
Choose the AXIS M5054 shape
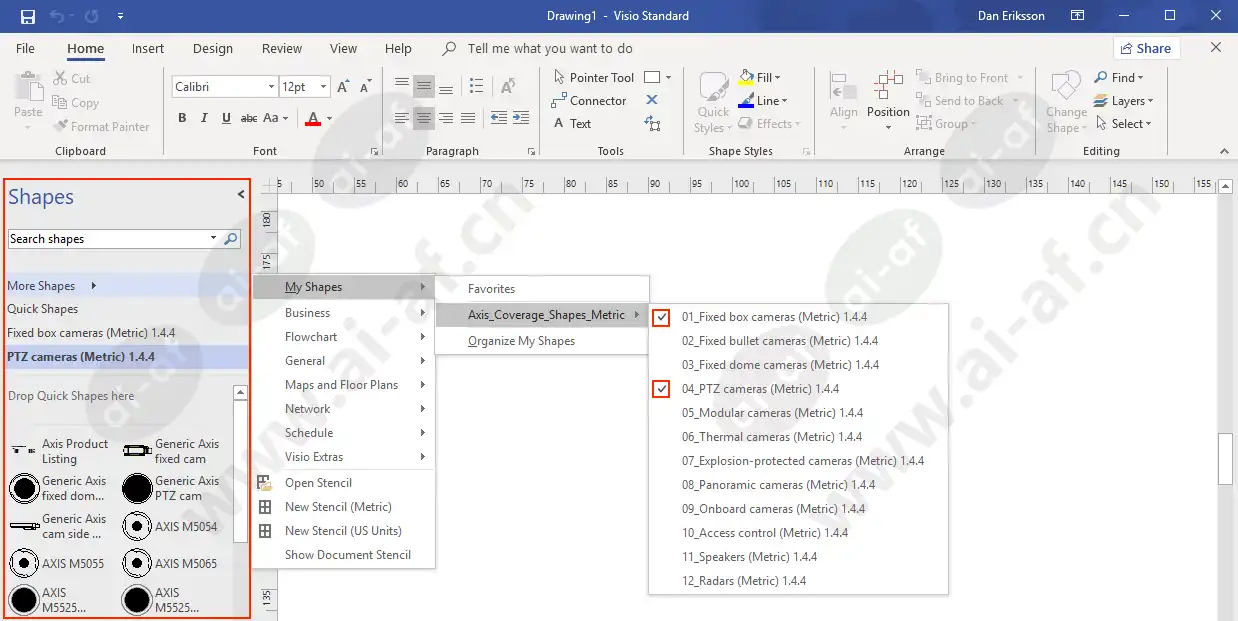click(171, 526)
